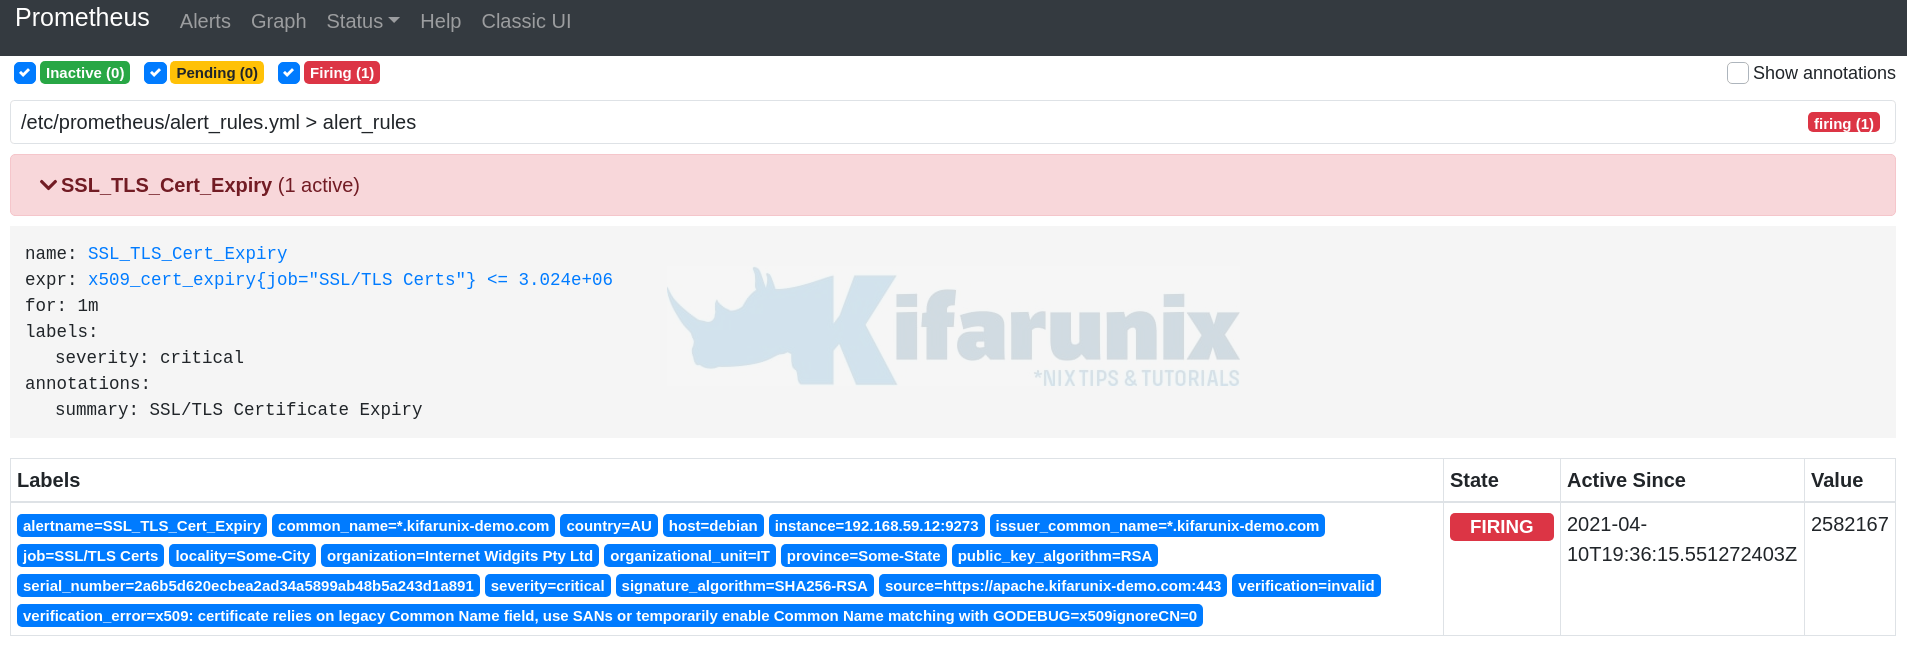Expand the Status dropdown menu

click(x=362, y=21)
